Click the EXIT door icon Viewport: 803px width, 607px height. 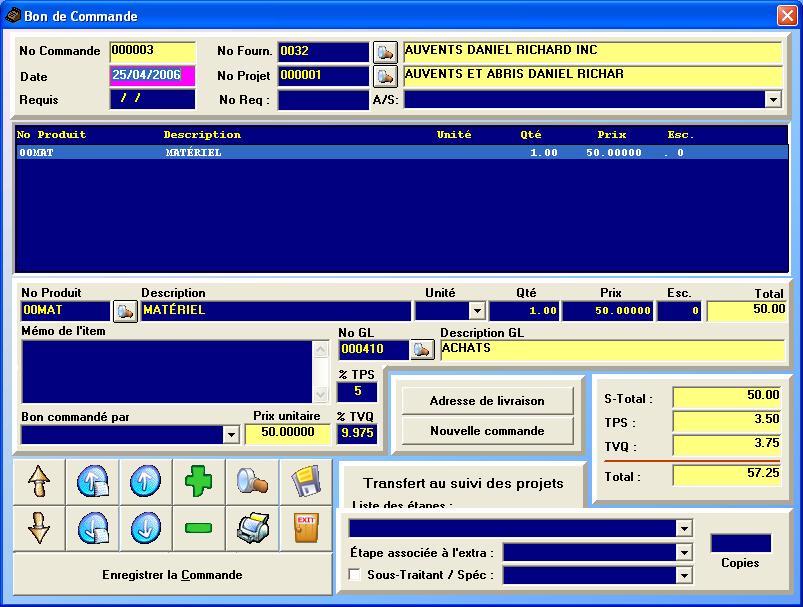pyautogui.click(x=305, y=527)
